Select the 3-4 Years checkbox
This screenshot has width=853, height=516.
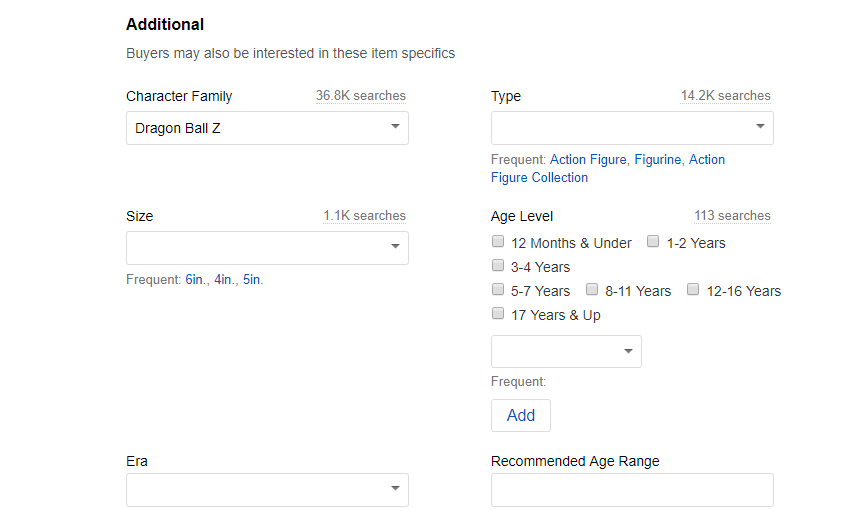(498, 265)
